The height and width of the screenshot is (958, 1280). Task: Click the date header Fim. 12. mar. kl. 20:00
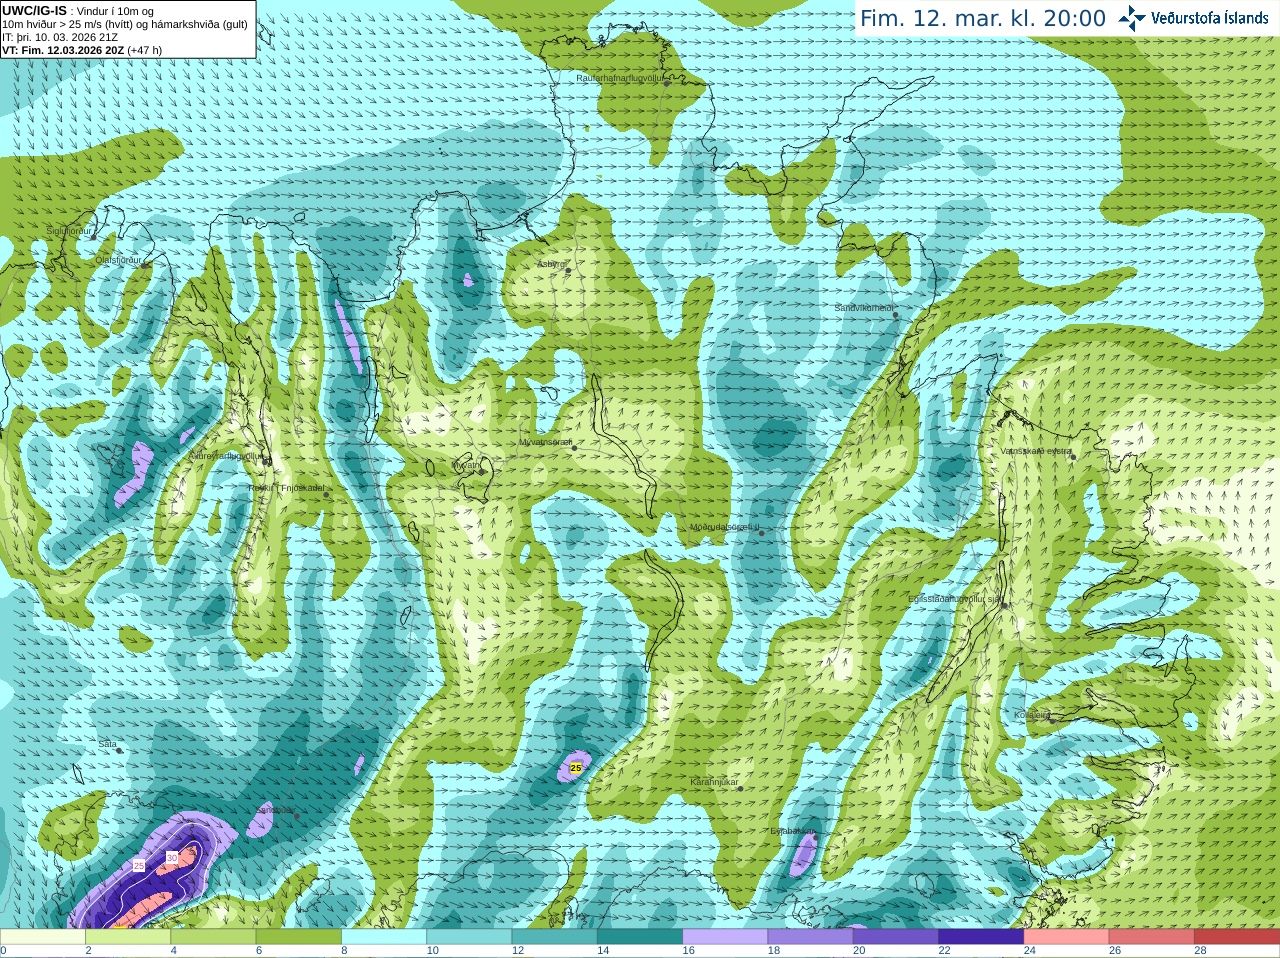point(983,19)
